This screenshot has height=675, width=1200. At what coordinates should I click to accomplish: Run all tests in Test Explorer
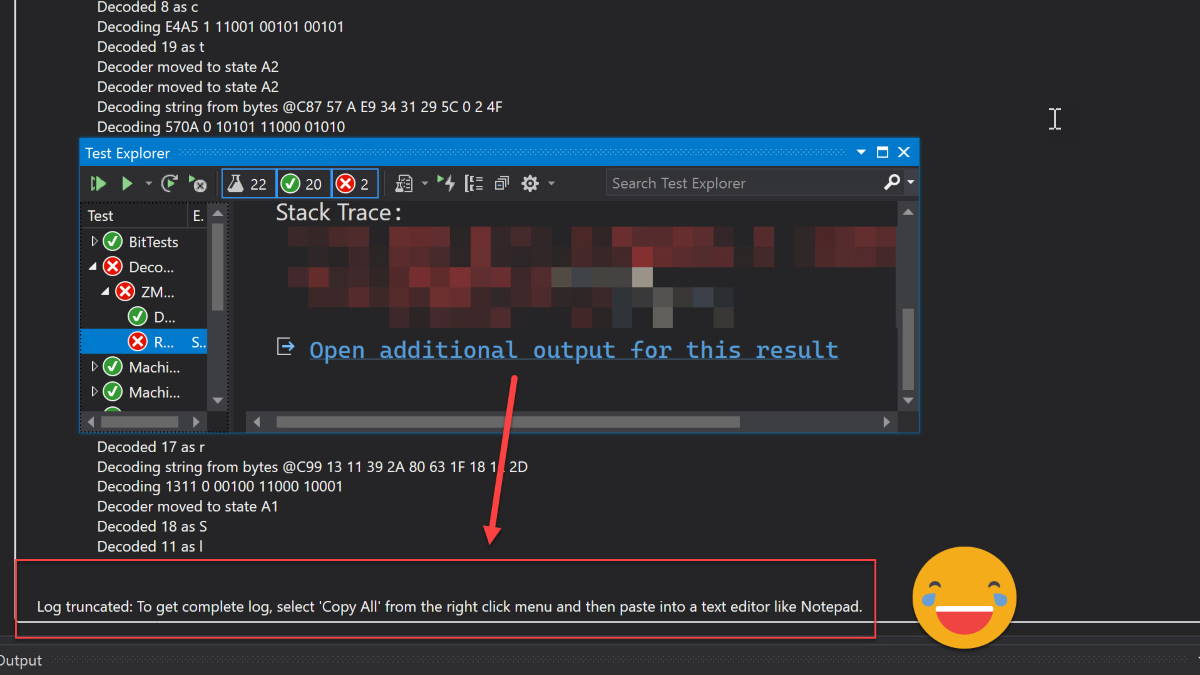tap(97, 183)
